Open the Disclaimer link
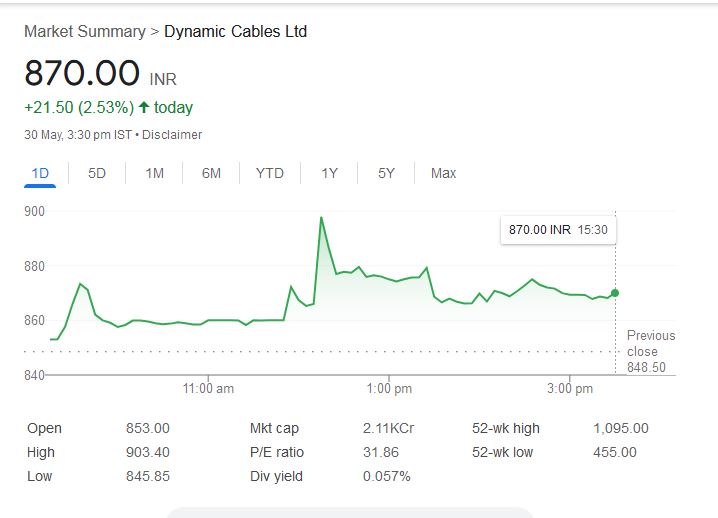 pos(172,134)
